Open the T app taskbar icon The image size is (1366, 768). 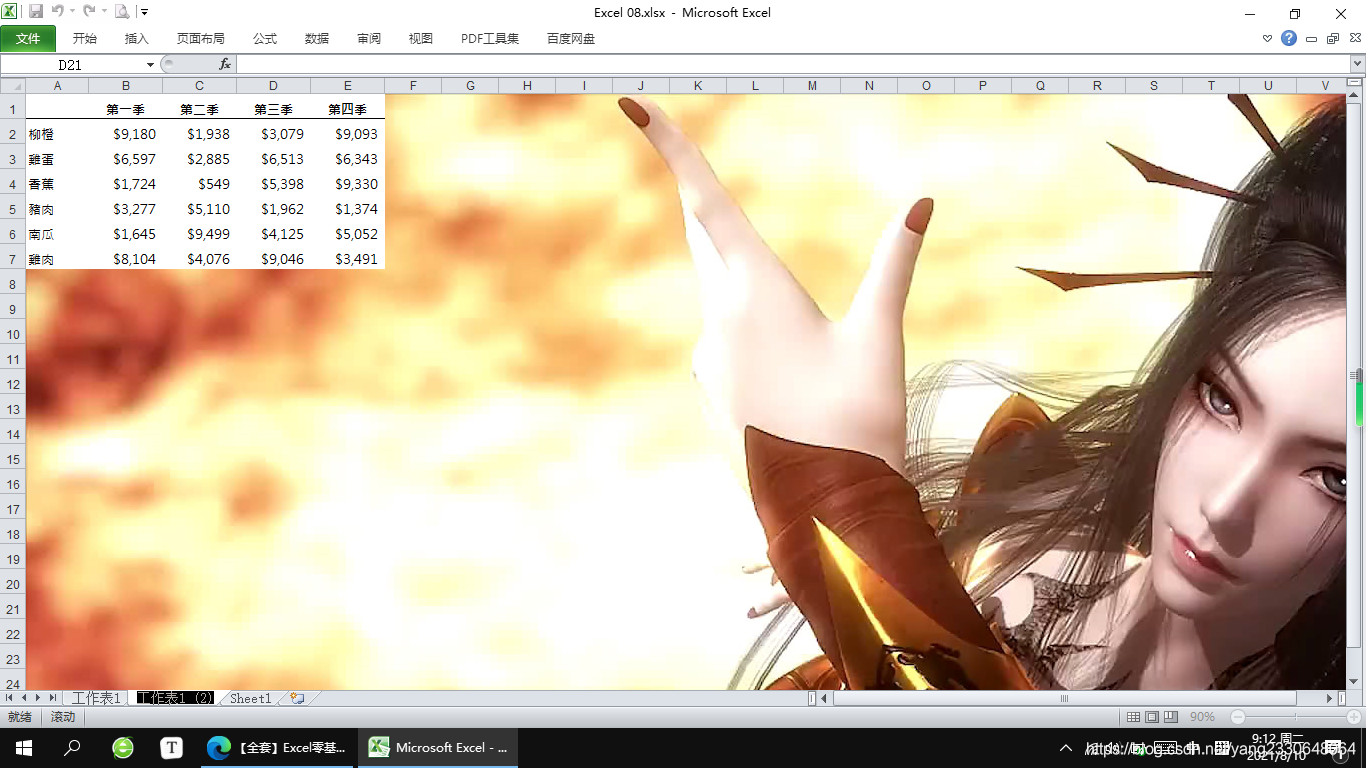(172, 747)
